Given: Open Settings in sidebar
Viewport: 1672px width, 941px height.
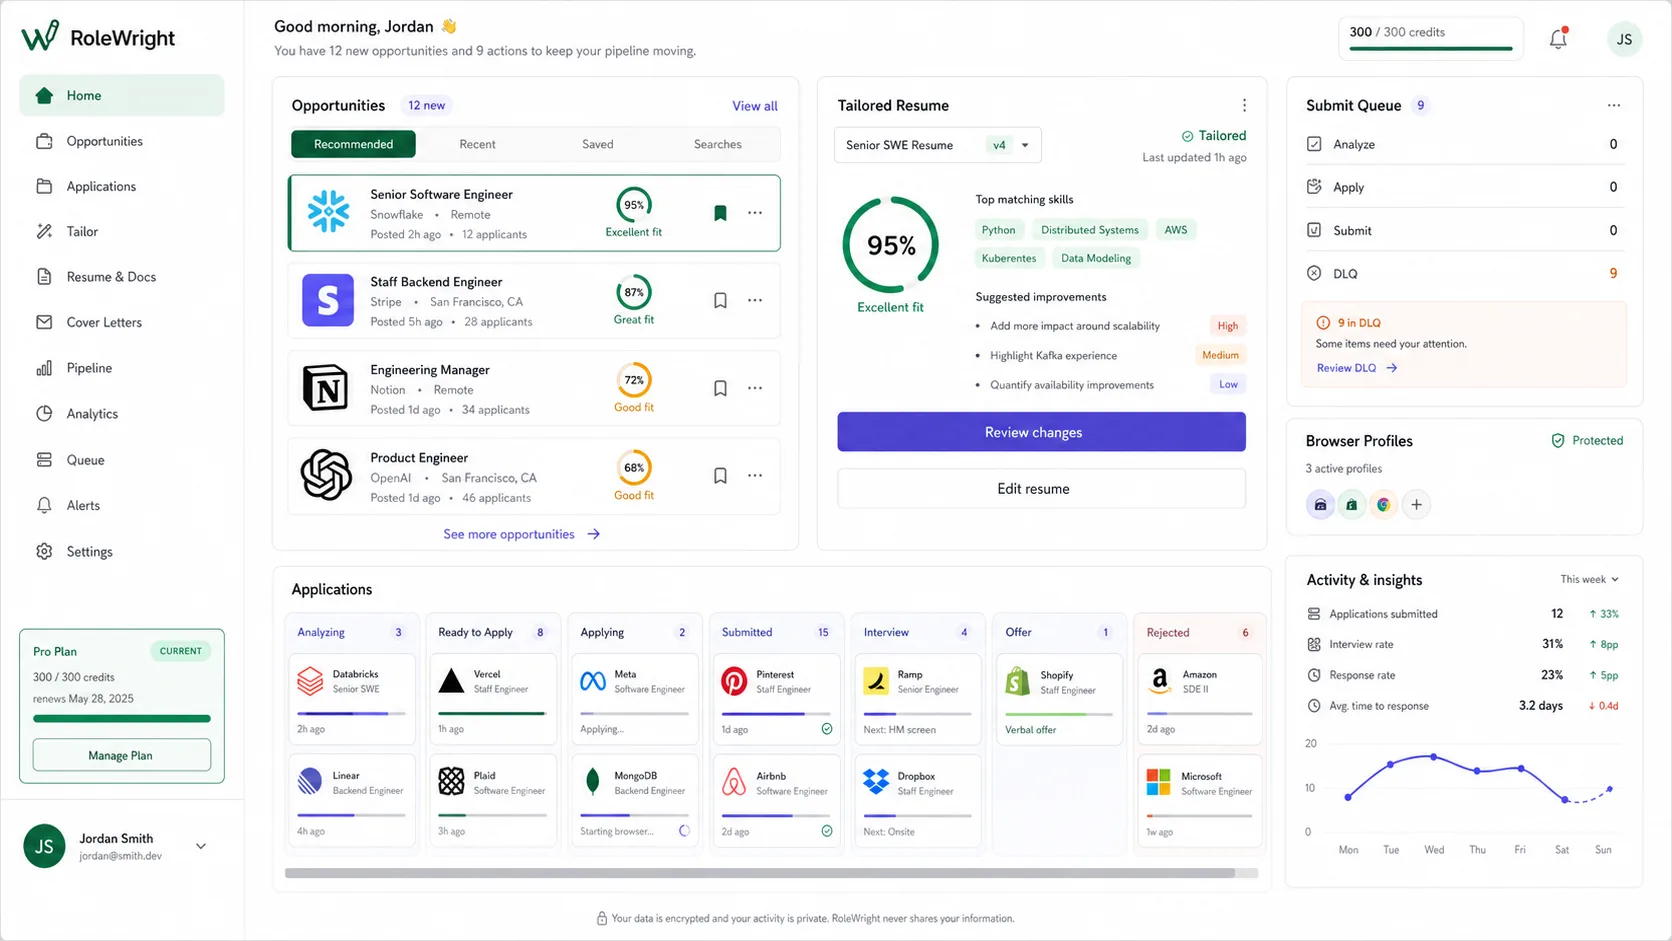Looking at the screenshot, I should (x=122, y=551).
